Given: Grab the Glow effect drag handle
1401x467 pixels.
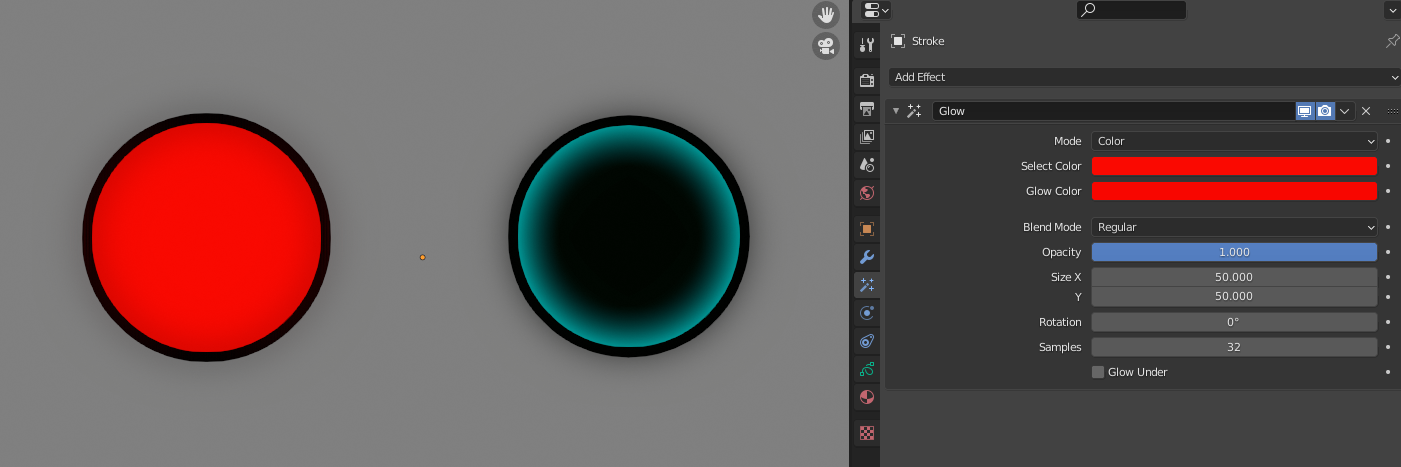Looking at the screenshot, I should coord(1392,111).
